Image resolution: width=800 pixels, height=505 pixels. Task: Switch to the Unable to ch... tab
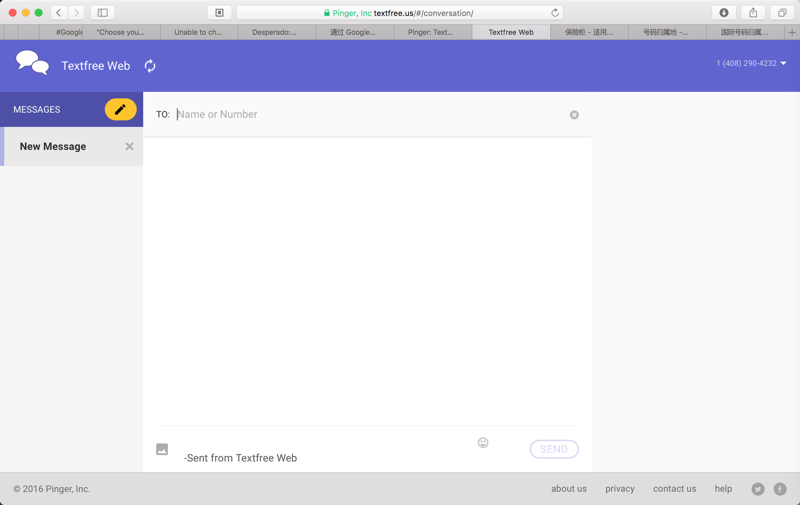click(199, 32)
